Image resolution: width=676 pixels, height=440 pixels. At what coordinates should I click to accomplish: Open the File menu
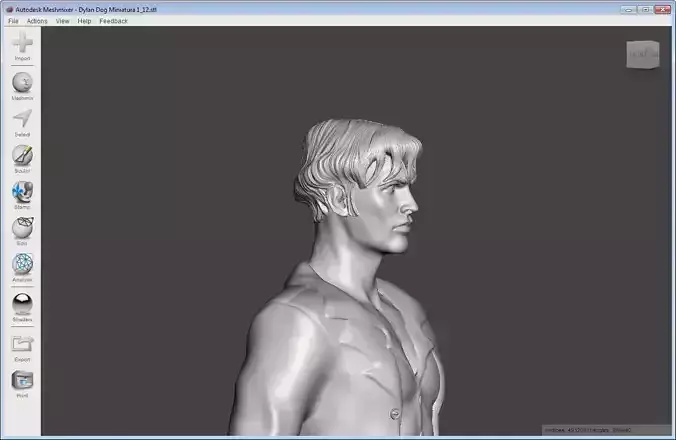(x=13, y=21)
